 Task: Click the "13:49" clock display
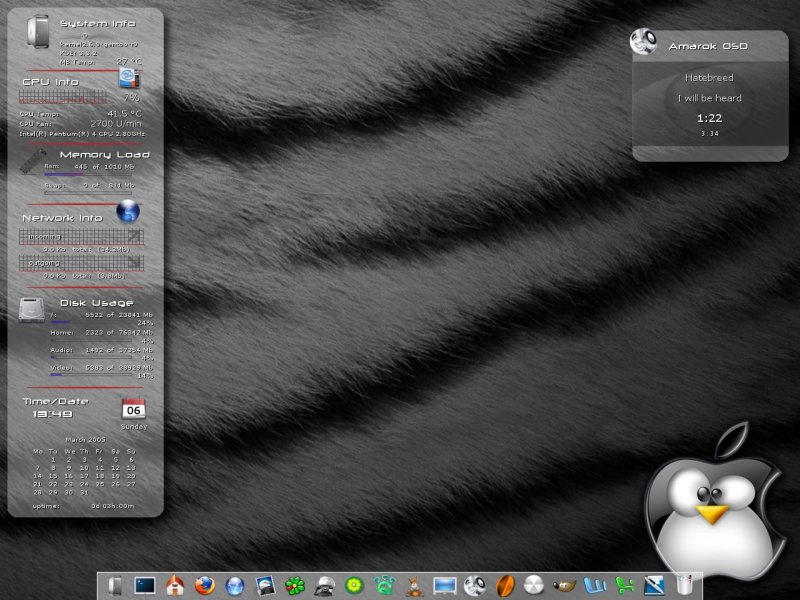coord(53,414)
